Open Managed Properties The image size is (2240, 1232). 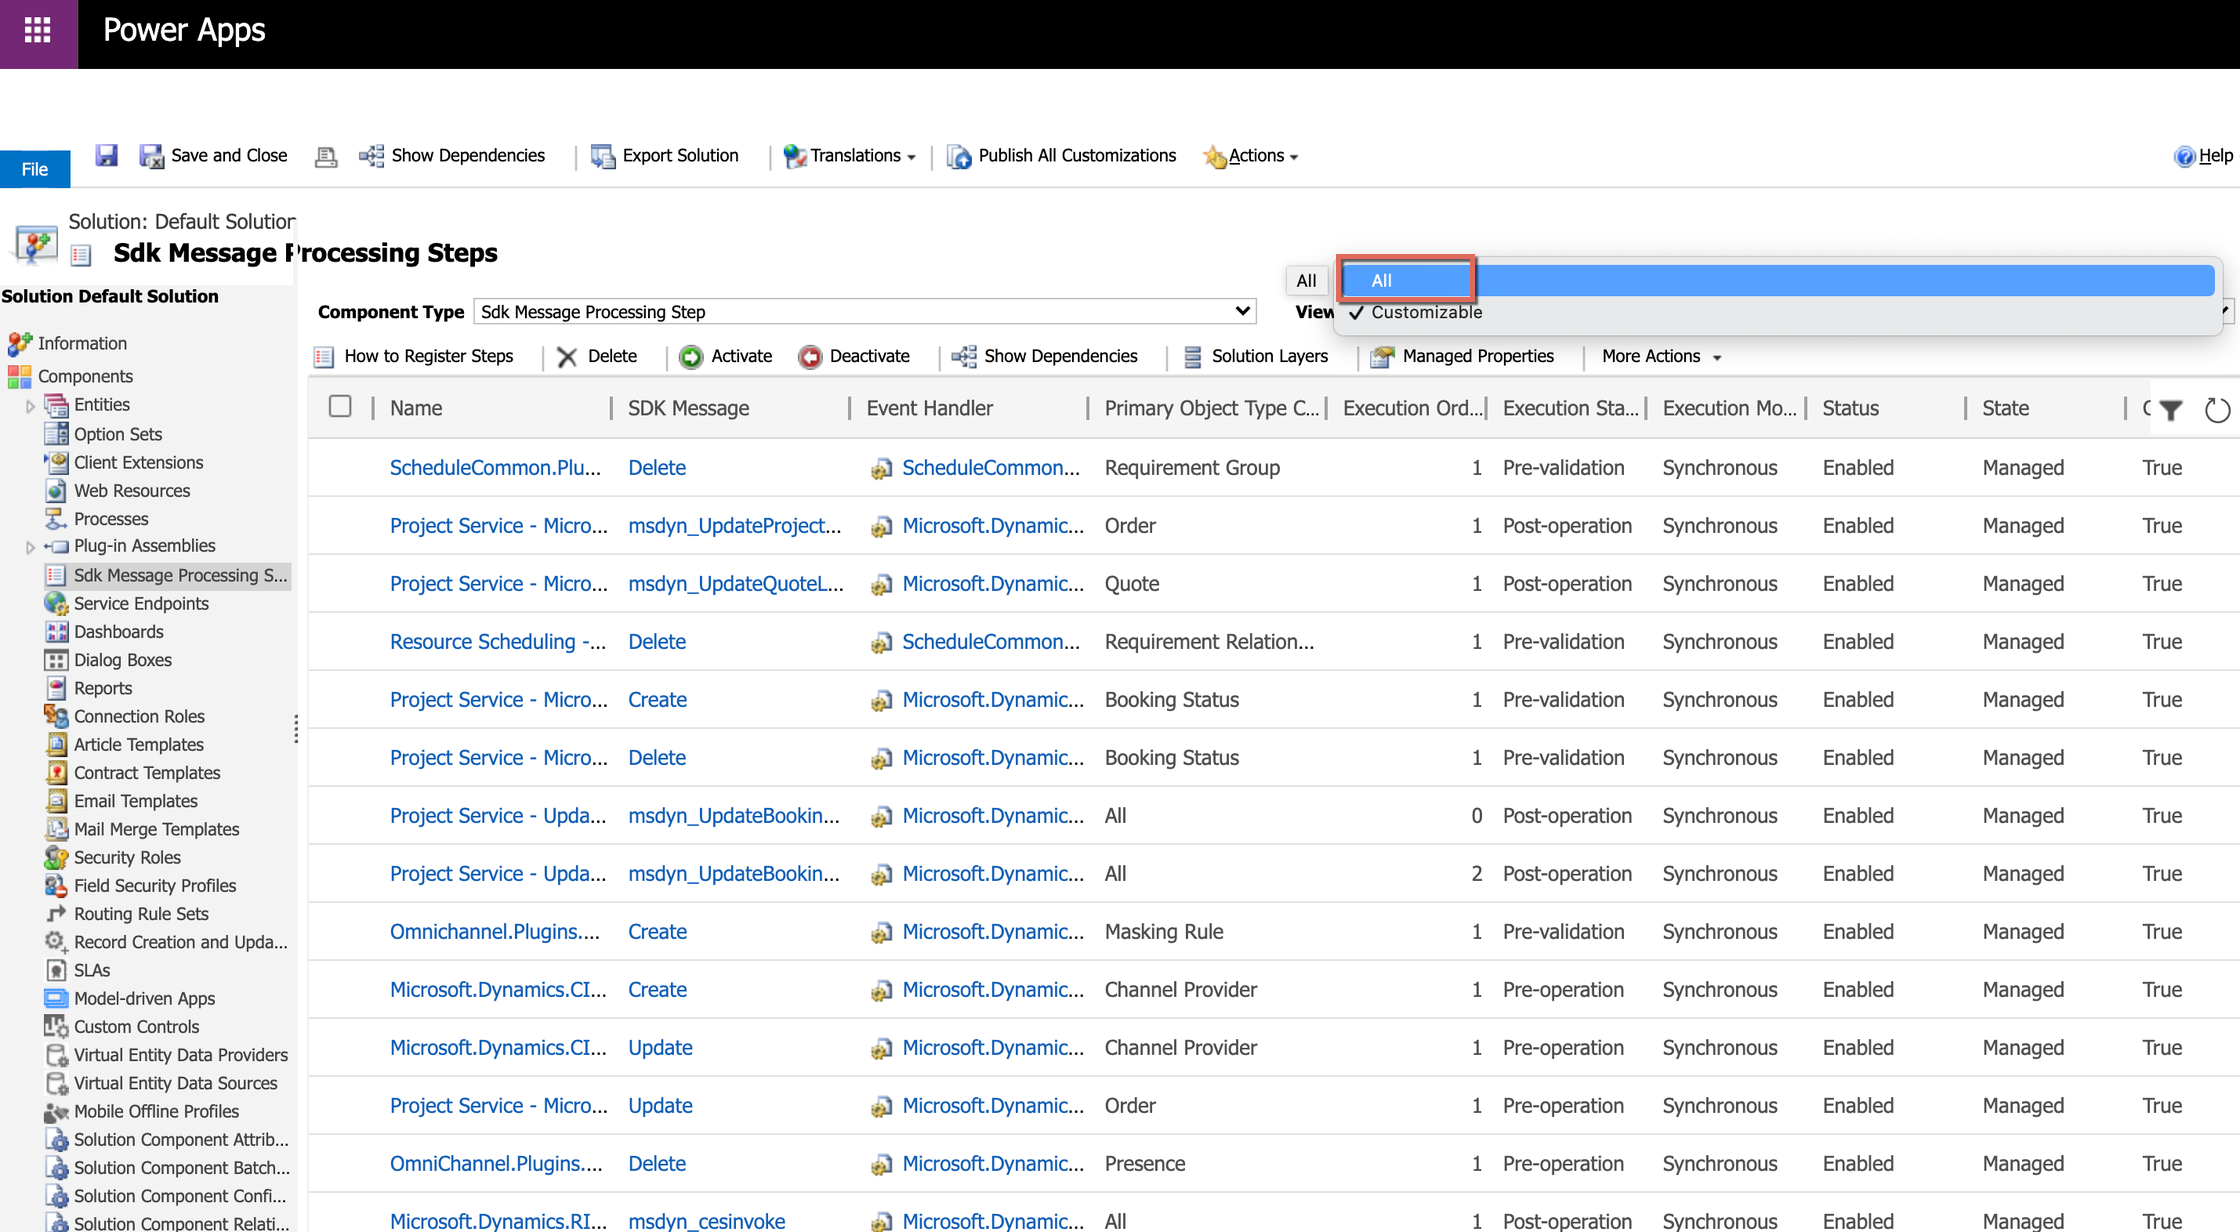pyautogui.click(x=1462, y=357)
